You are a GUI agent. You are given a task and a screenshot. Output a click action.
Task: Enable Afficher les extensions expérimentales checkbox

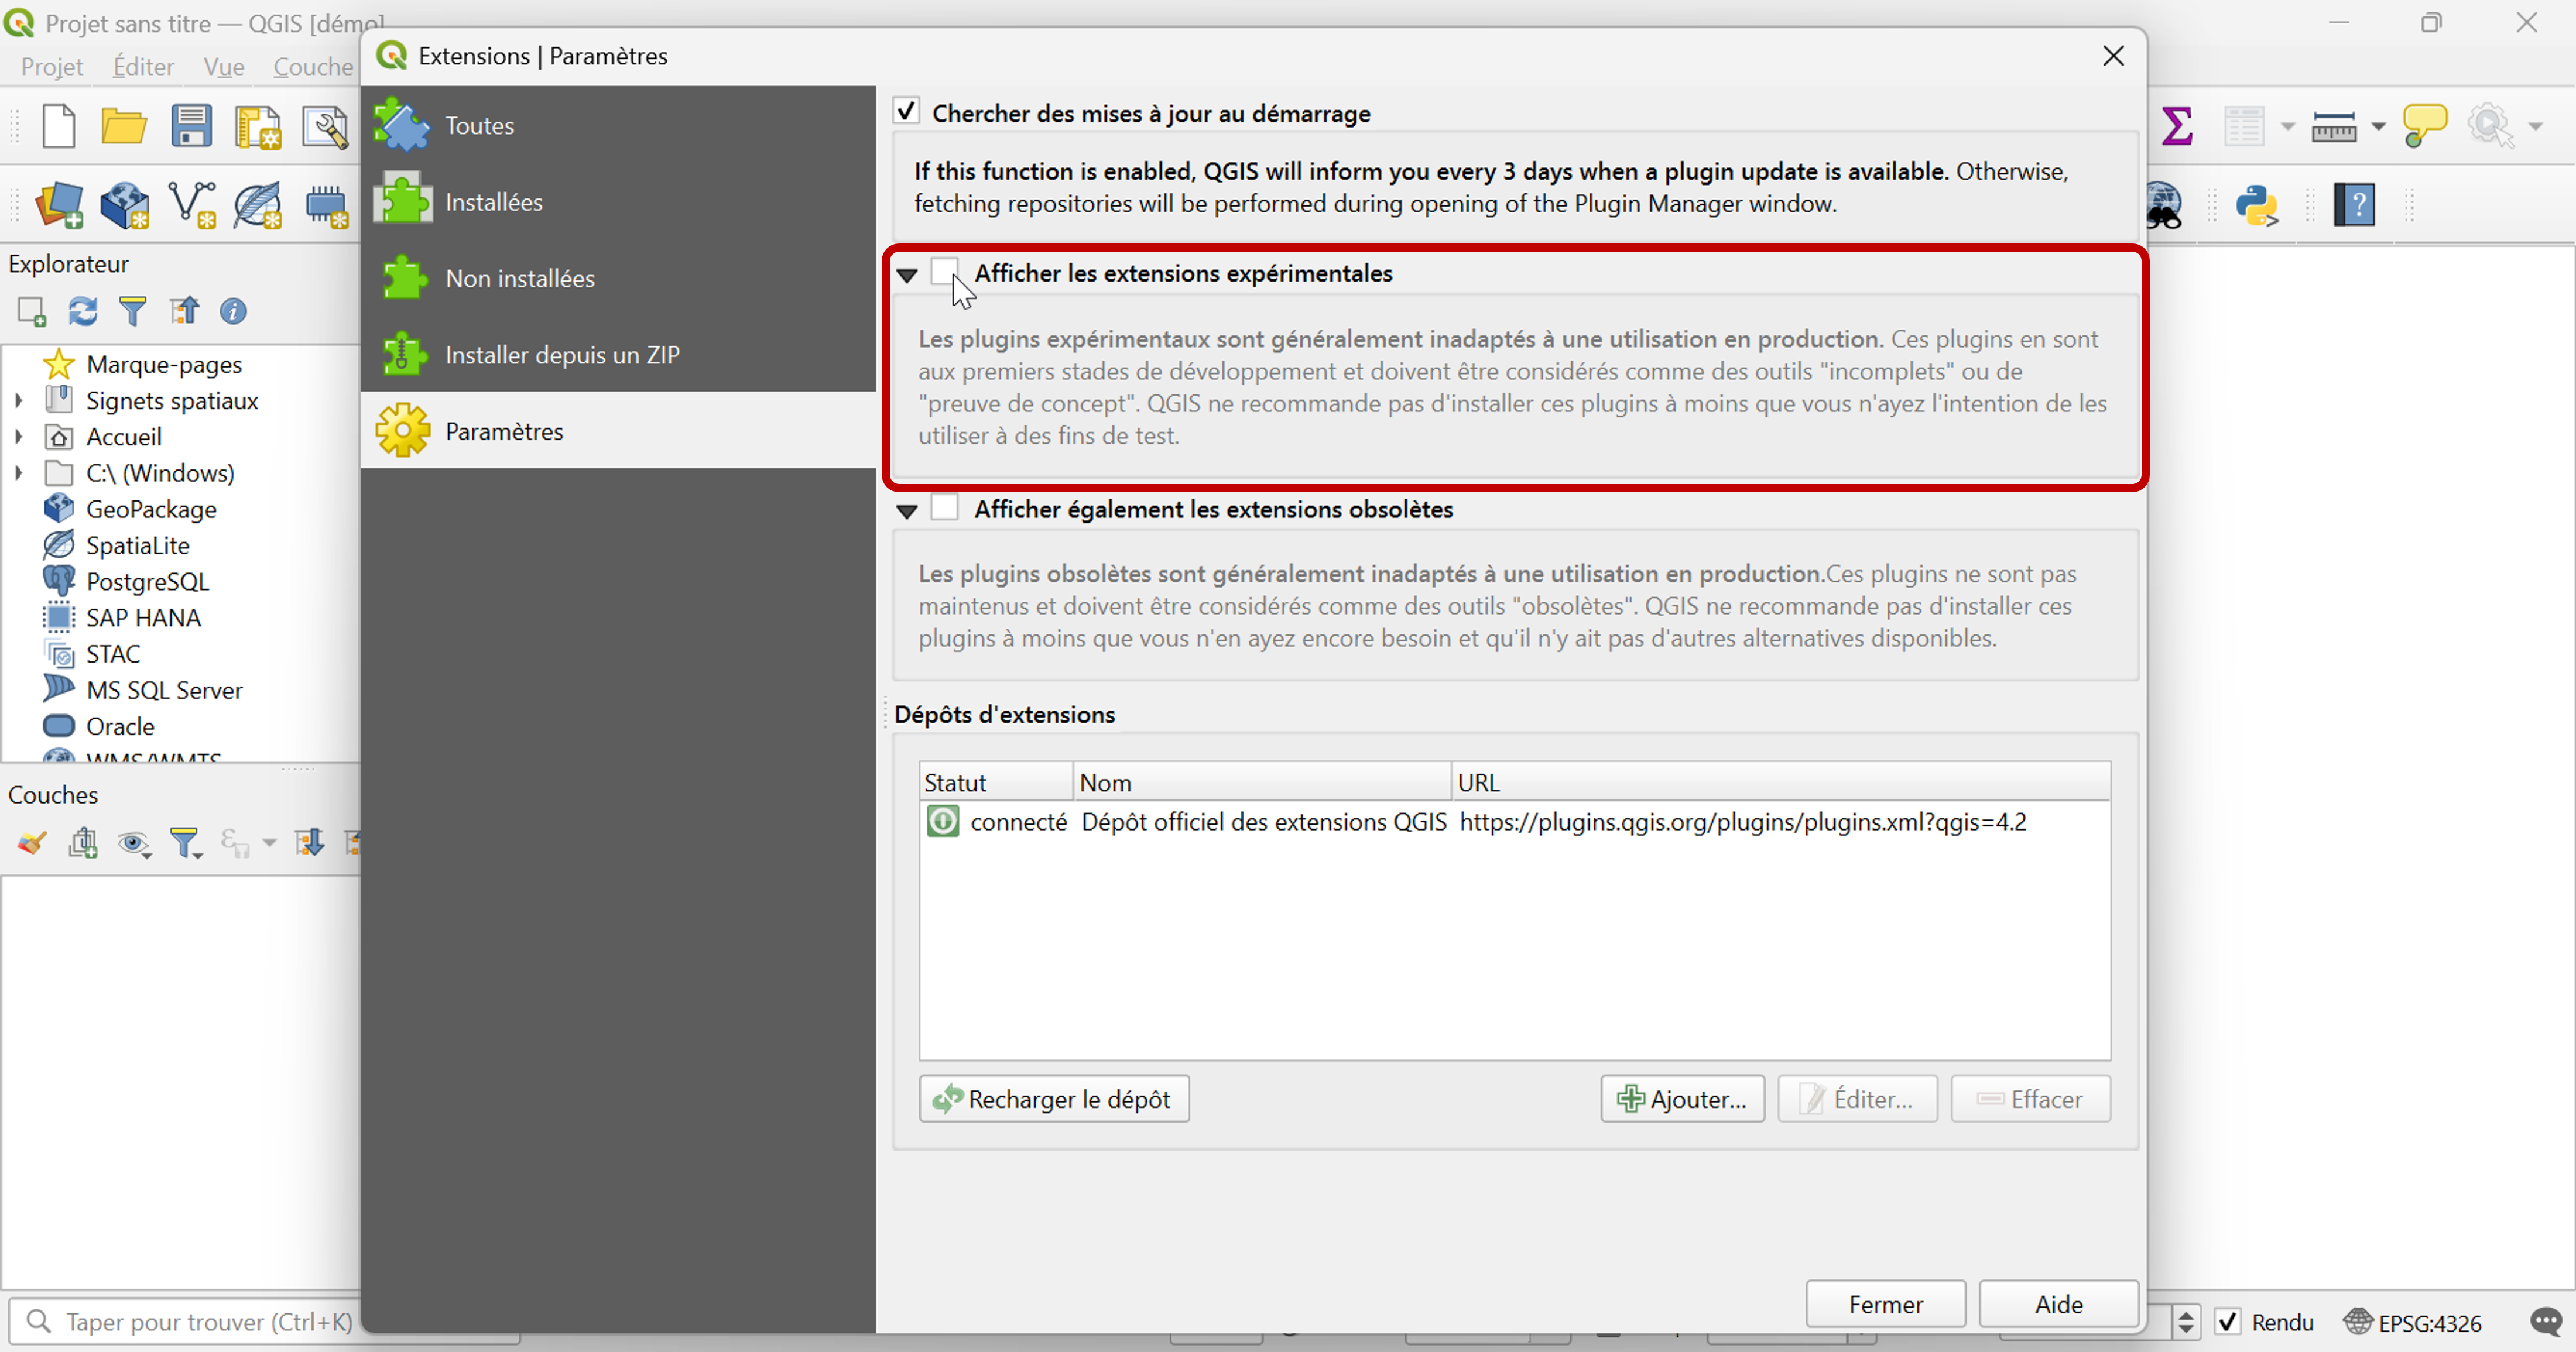(945, 272)
